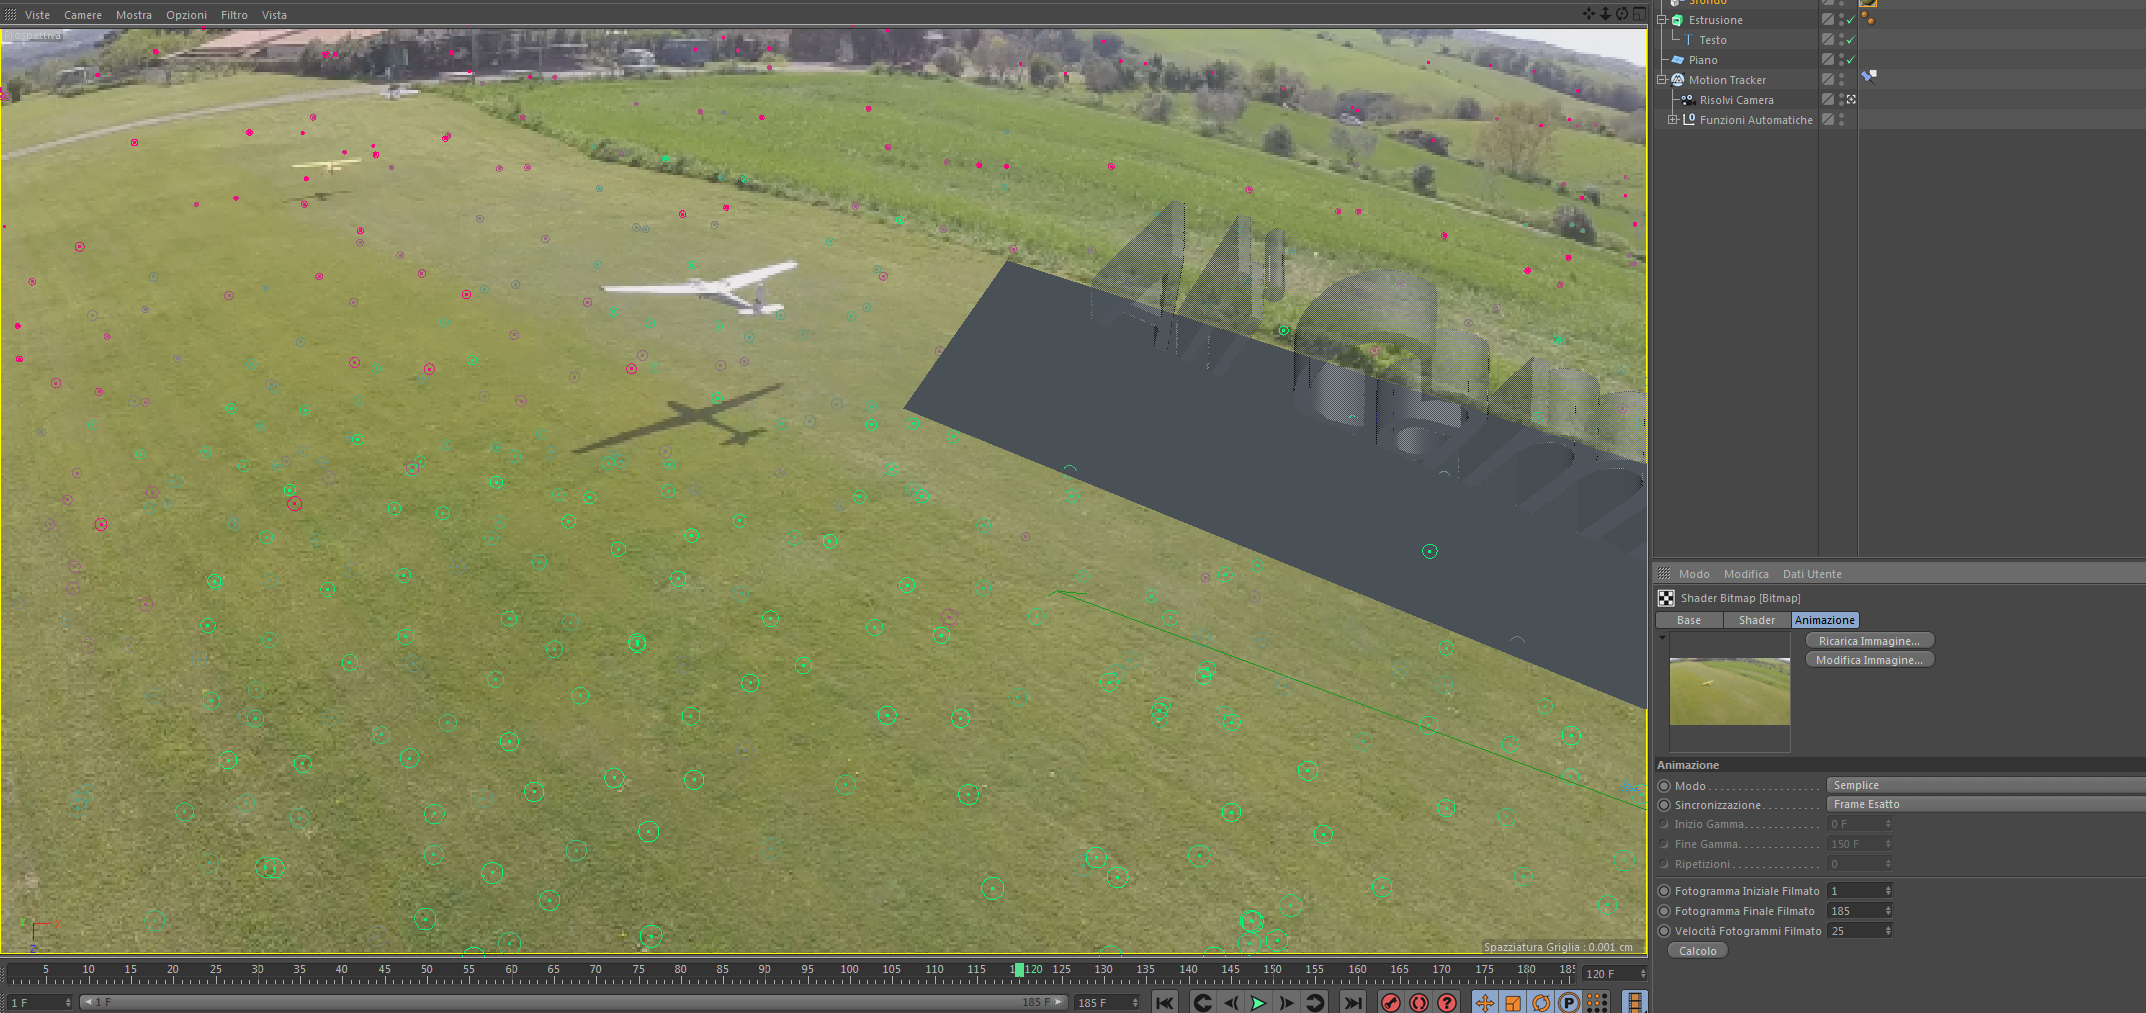Click the orange material tag on Estrusione
The image size is (2146, 1013).
[1867, 19]
